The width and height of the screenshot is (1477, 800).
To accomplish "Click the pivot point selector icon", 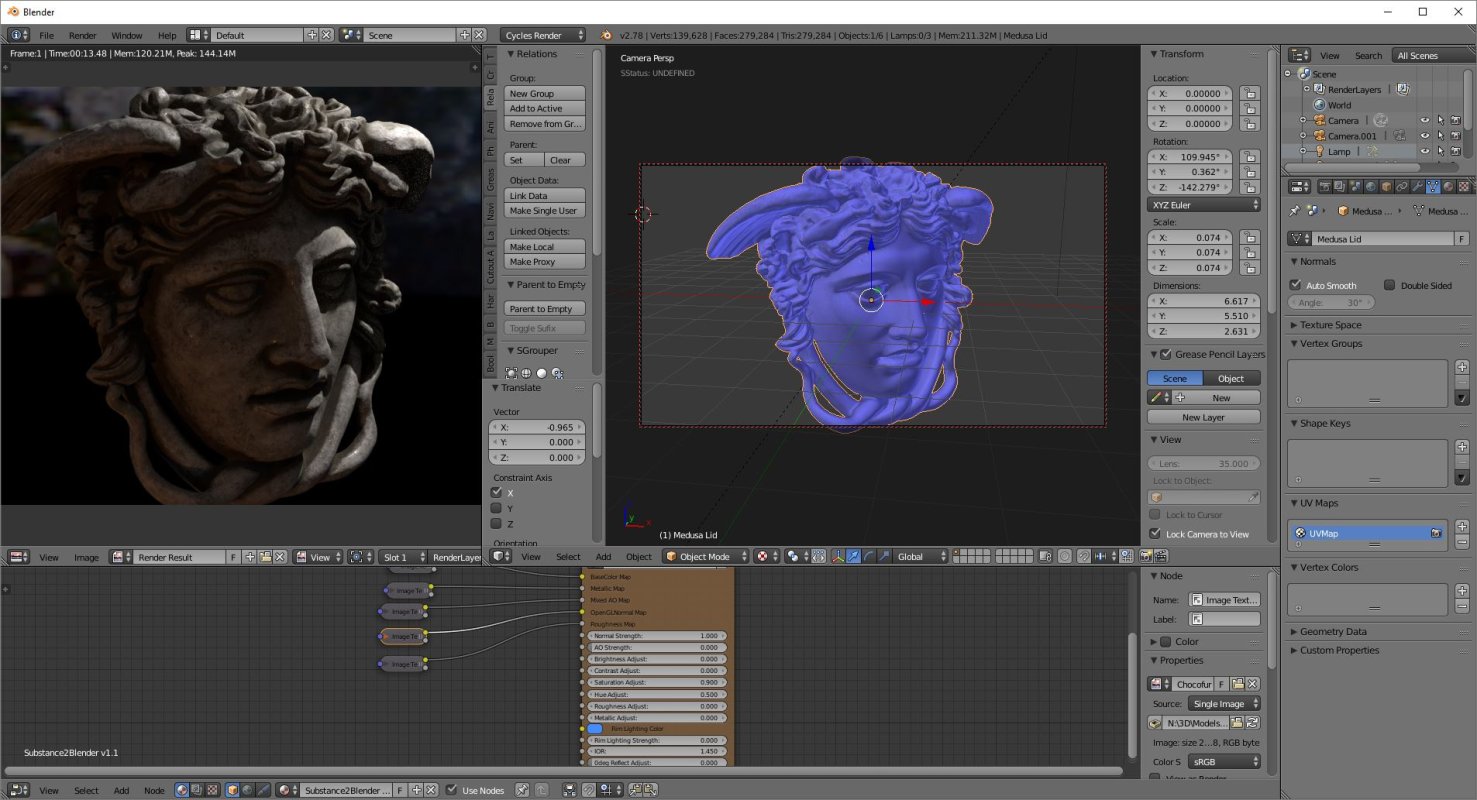I will [x=795, y=557].
